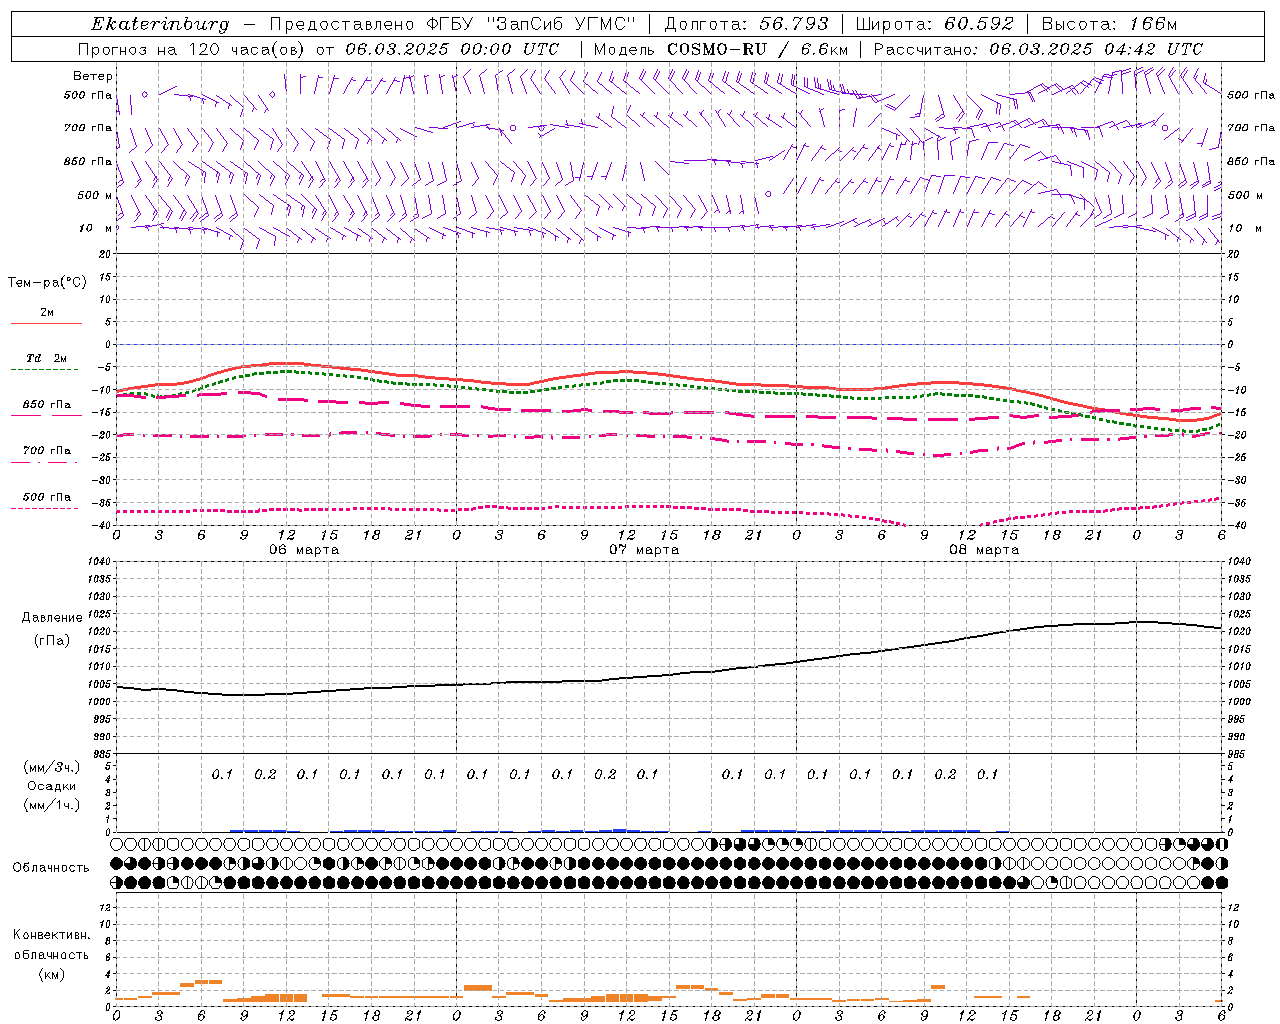Click the Тем-ра(°C) panel label
Viewport: 1280px width, 1024px height.
click(x=47, y=283)
